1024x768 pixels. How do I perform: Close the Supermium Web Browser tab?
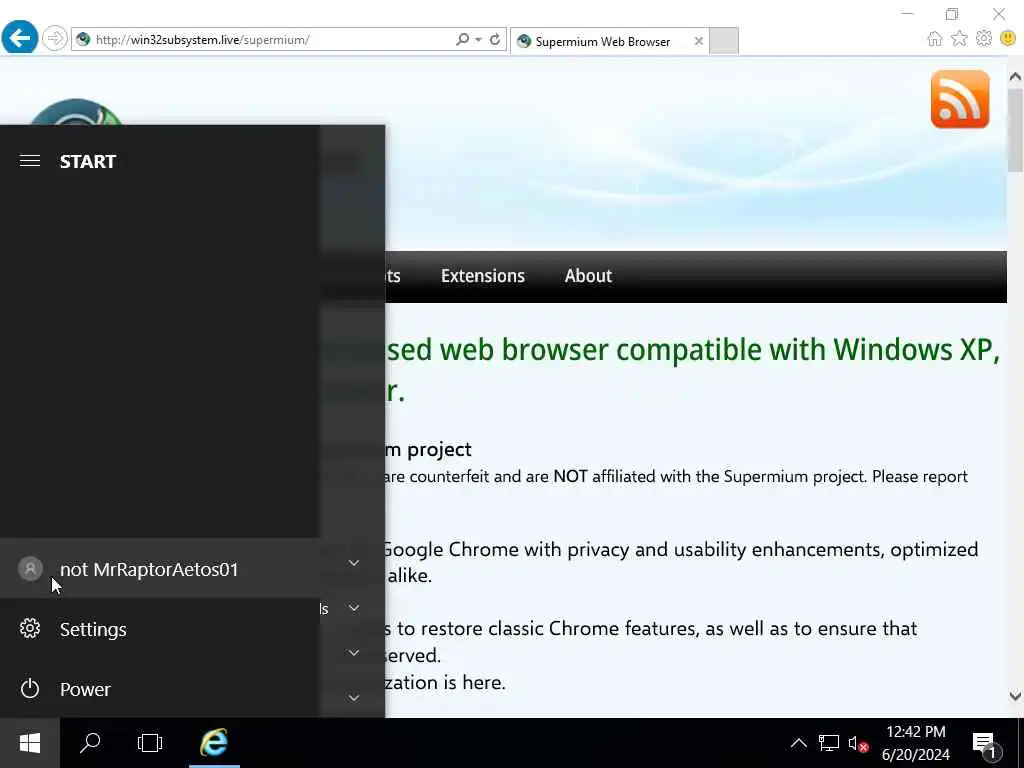(x=698, y=41)
